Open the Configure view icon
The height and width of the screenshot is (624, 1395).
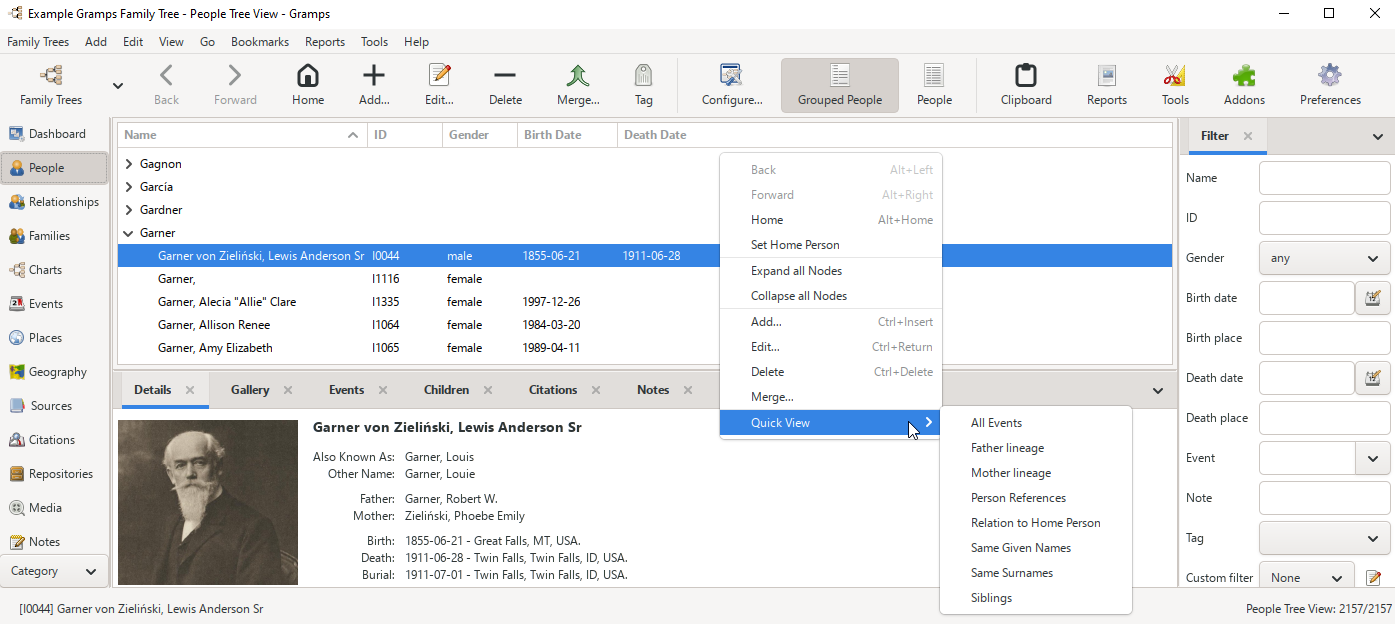click(x=731, y=76)
